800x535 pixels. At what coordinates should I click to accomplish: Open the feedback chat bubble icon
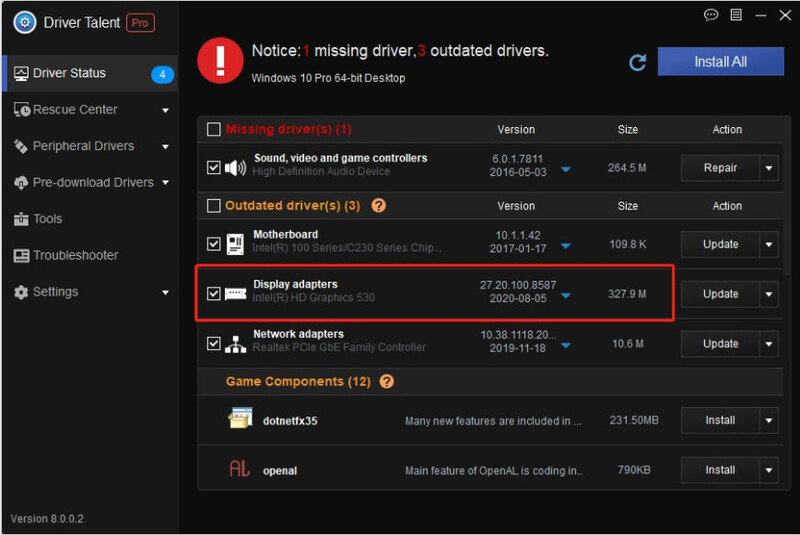(x=711, y=15)
